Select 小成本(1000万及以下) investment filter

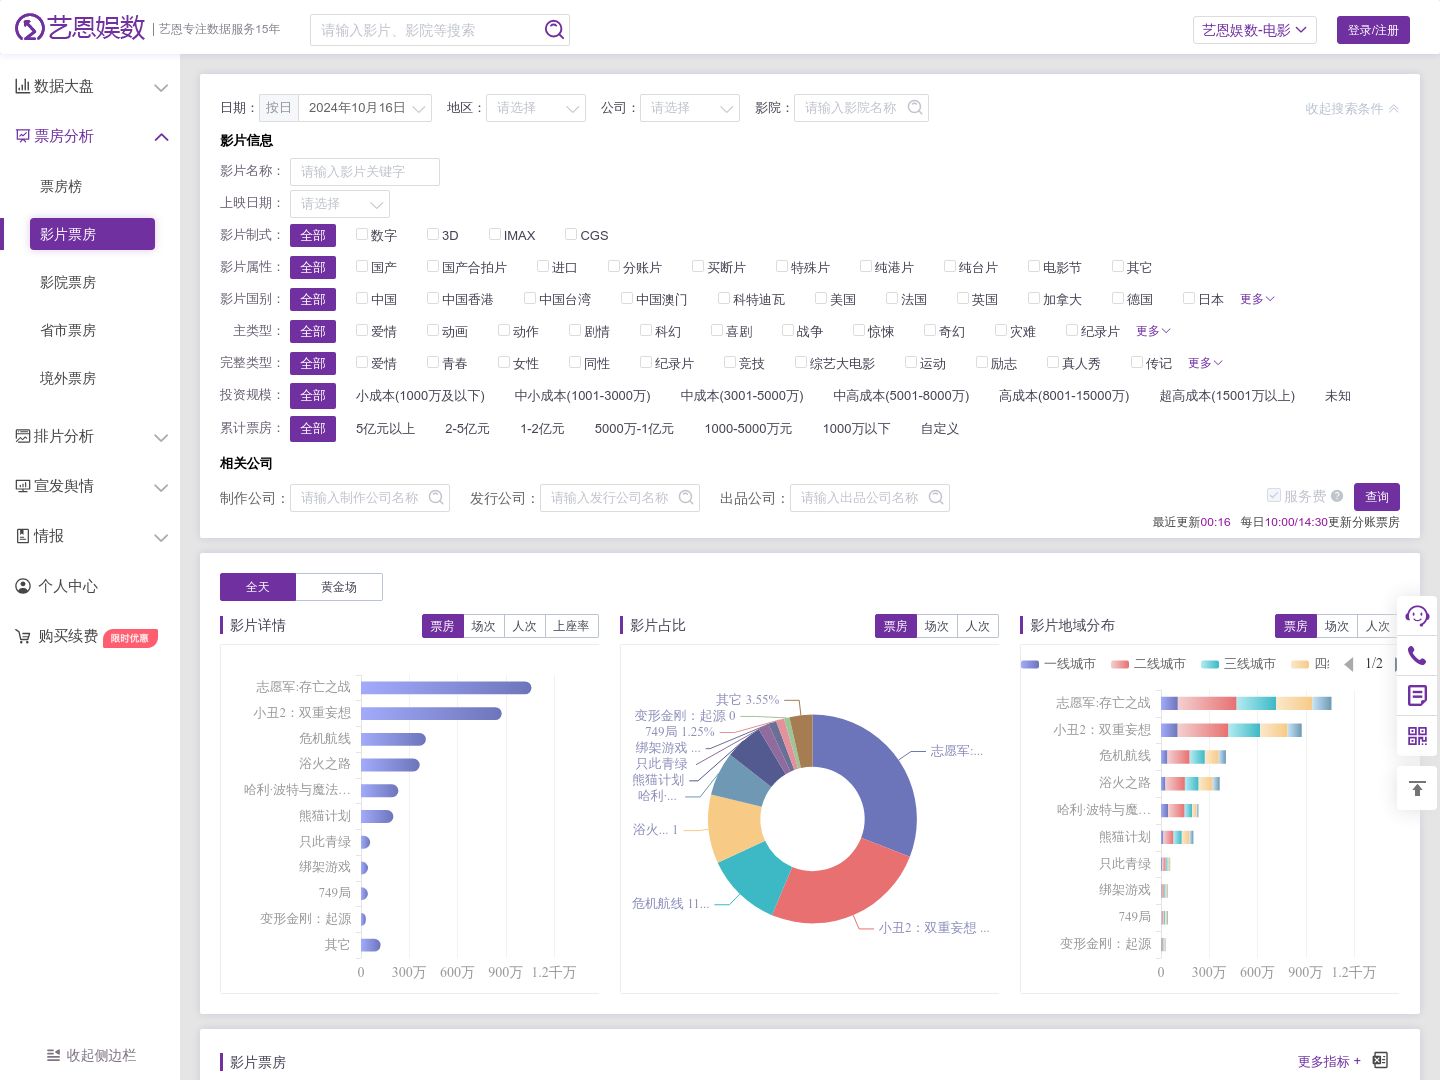[420, 396]
